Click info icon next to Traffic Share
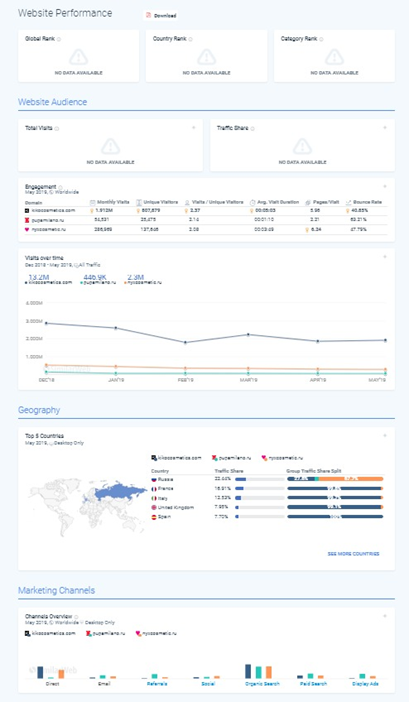409x702 pixels. 253,128
